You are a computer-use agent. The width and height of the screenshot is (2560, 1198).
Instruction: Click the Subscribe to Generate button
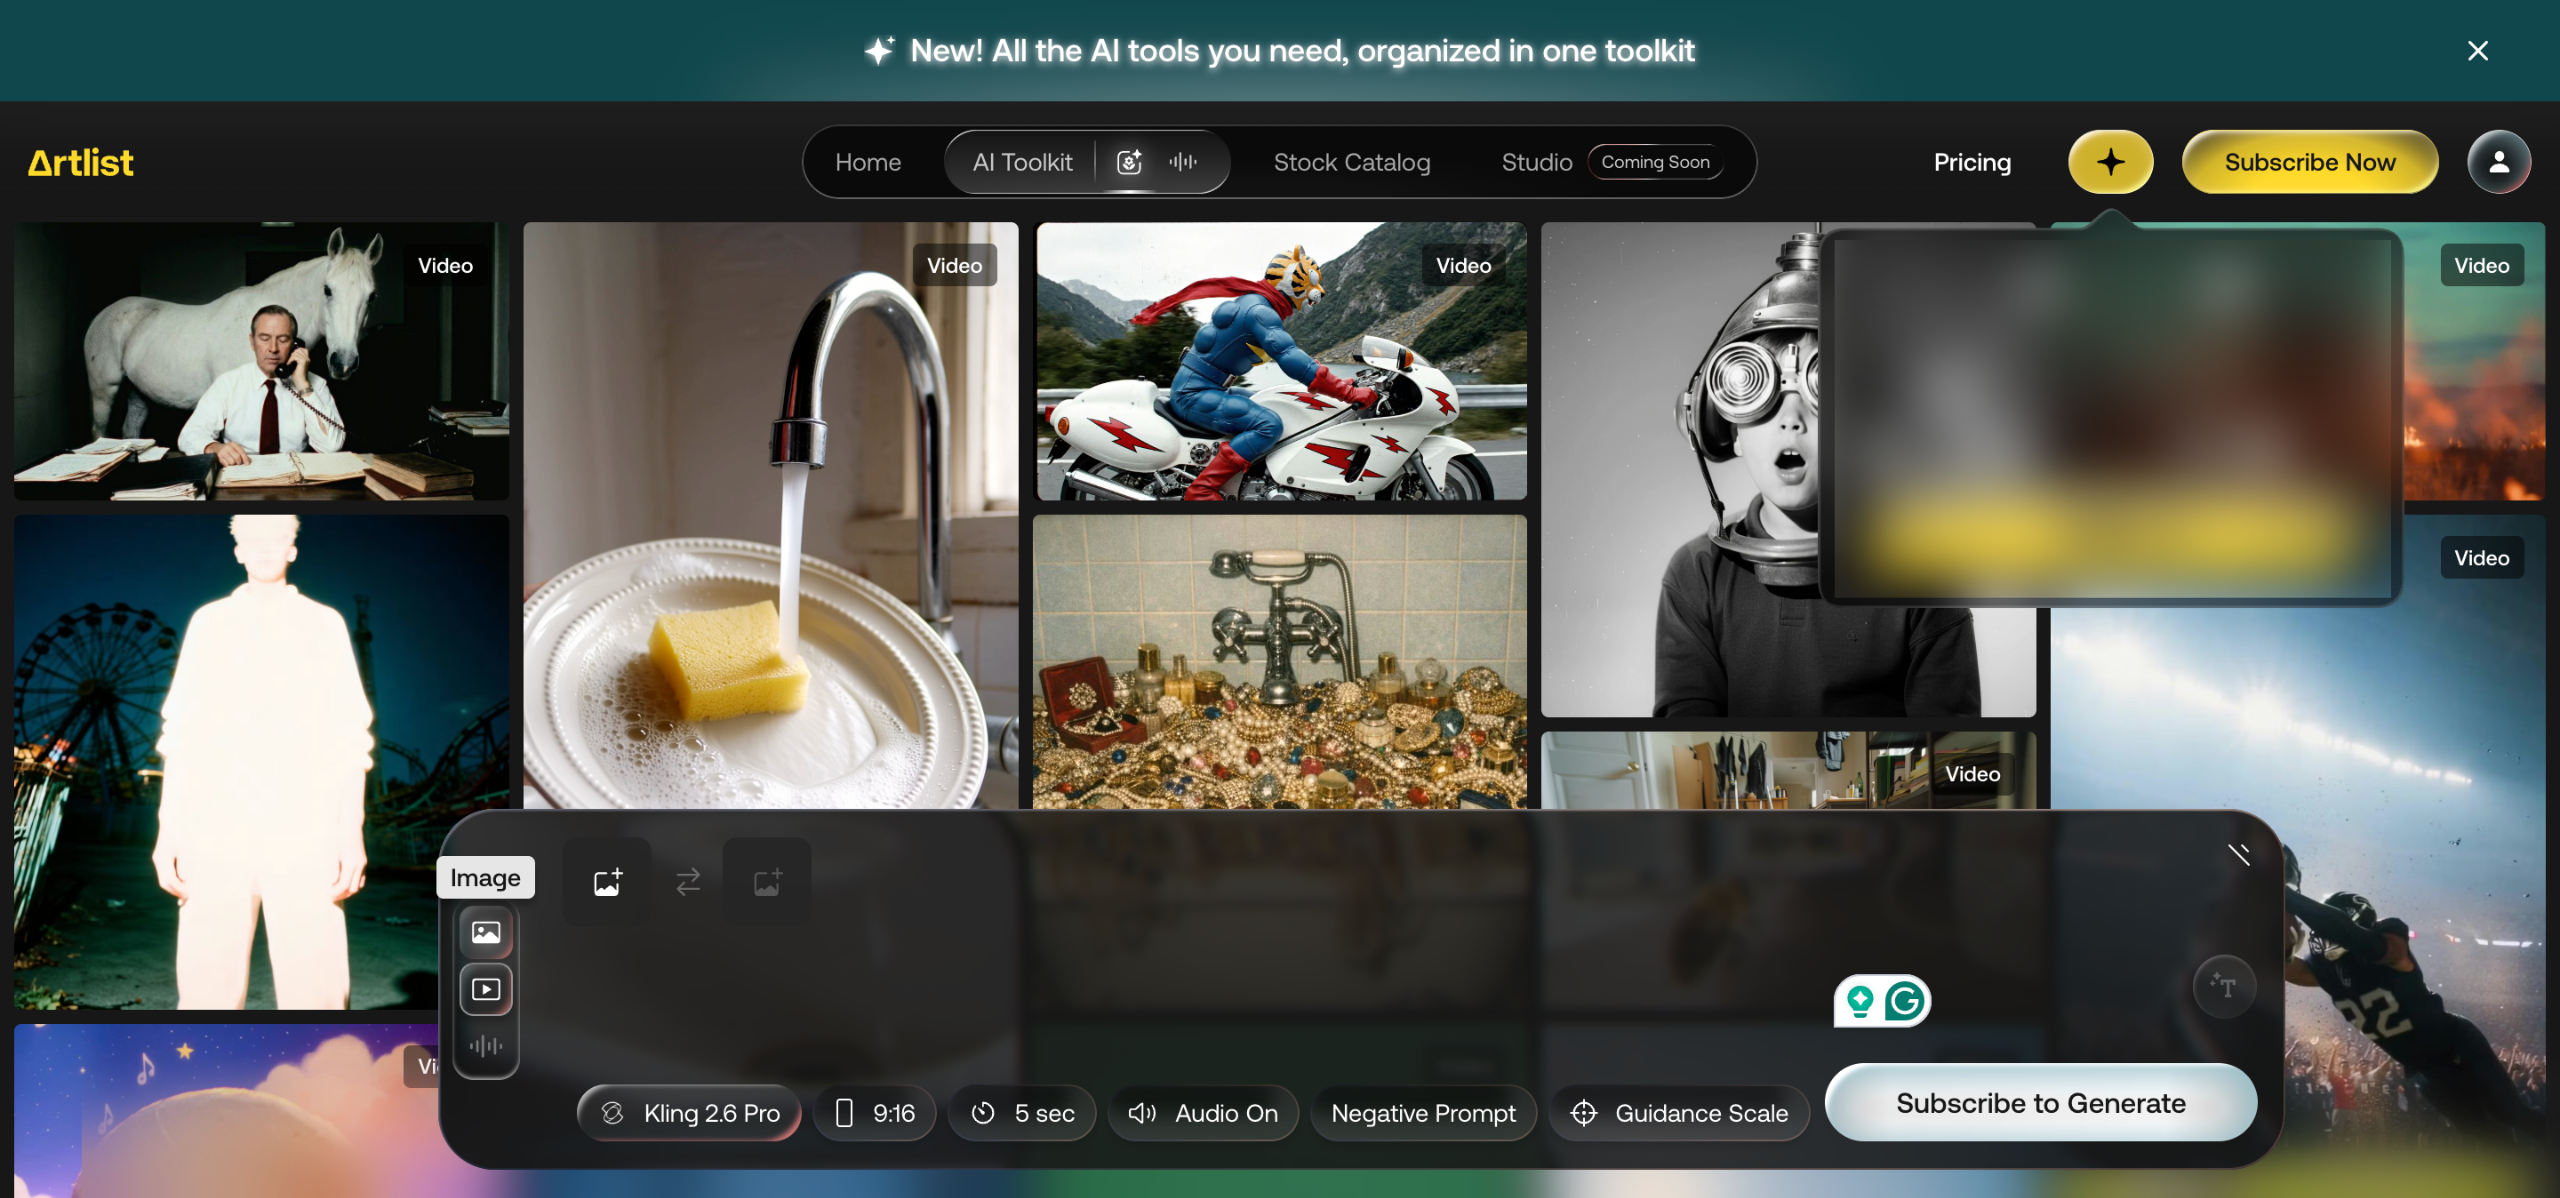2040,1102
